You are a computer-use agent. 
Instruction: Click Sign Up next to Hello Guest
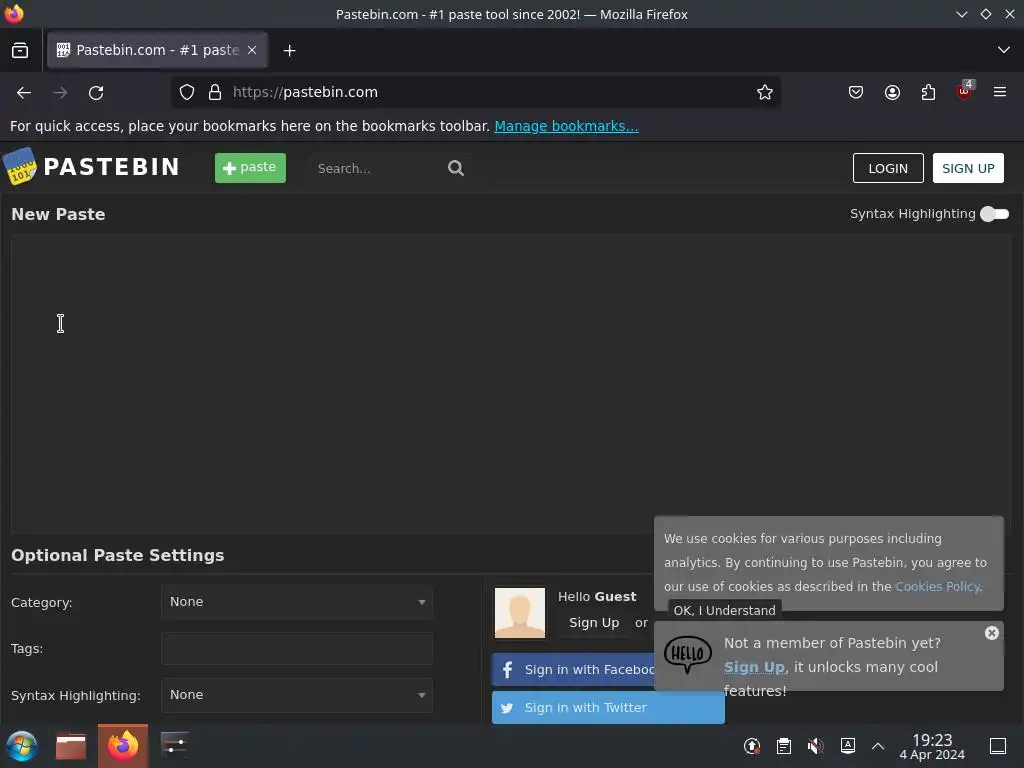(x=594, y=623)
